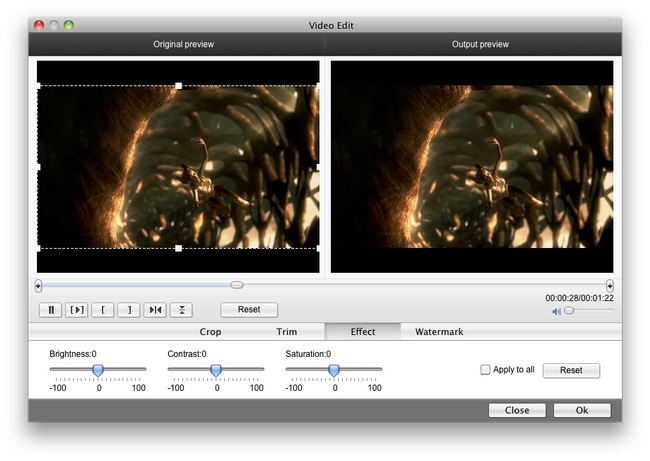This screenshot has height=461, width=650.
Task: Click Reset button in Effect panel
Action: (x=571, y=370)
